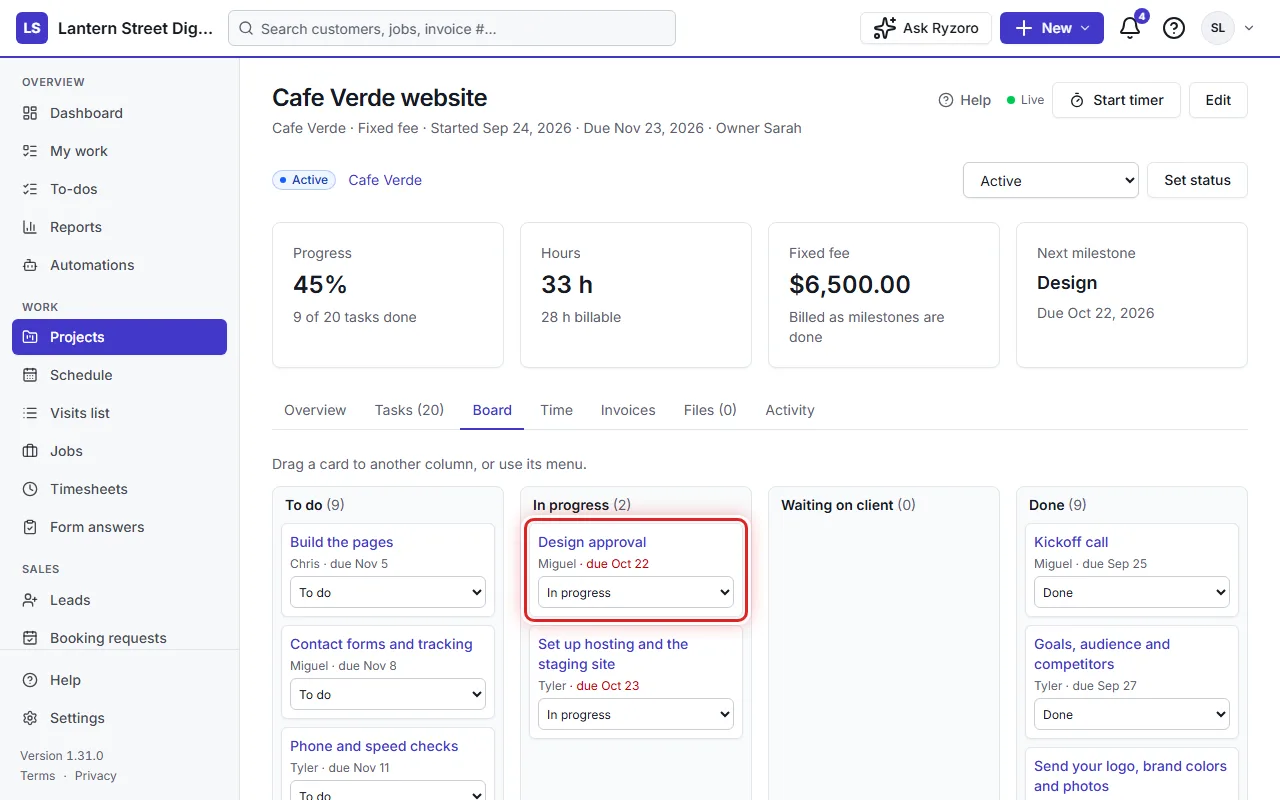Open Leads in sidebar
The image size is (1280, 800).
click(120, 600)
